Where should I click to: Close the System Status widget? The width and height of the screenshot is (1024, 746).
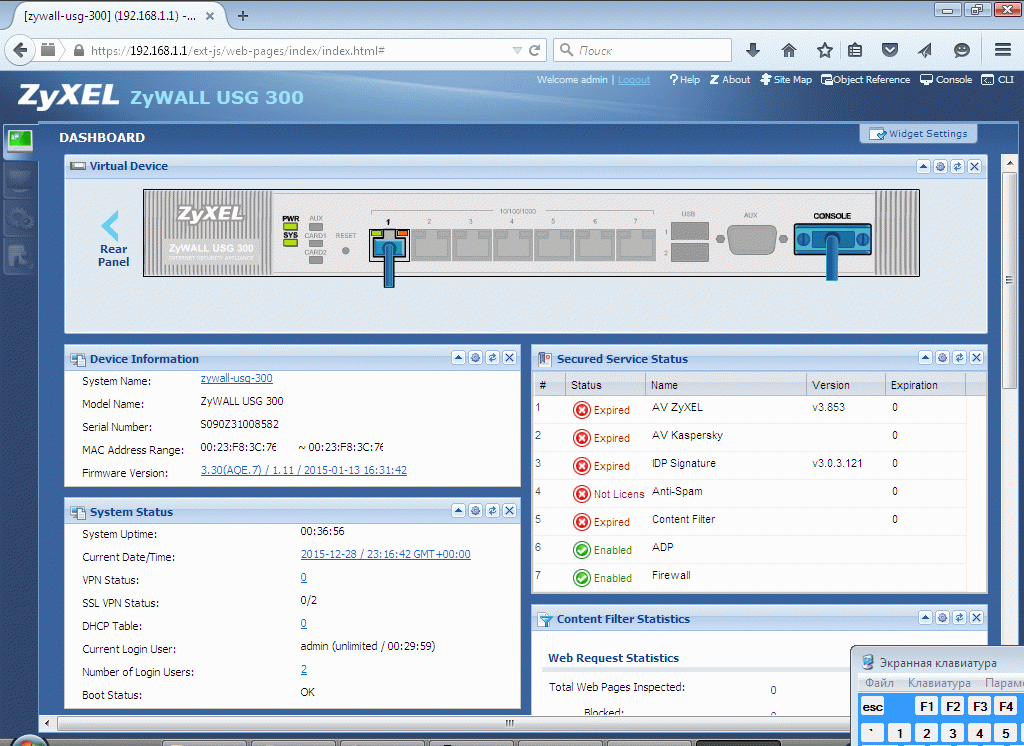point(509,510)
